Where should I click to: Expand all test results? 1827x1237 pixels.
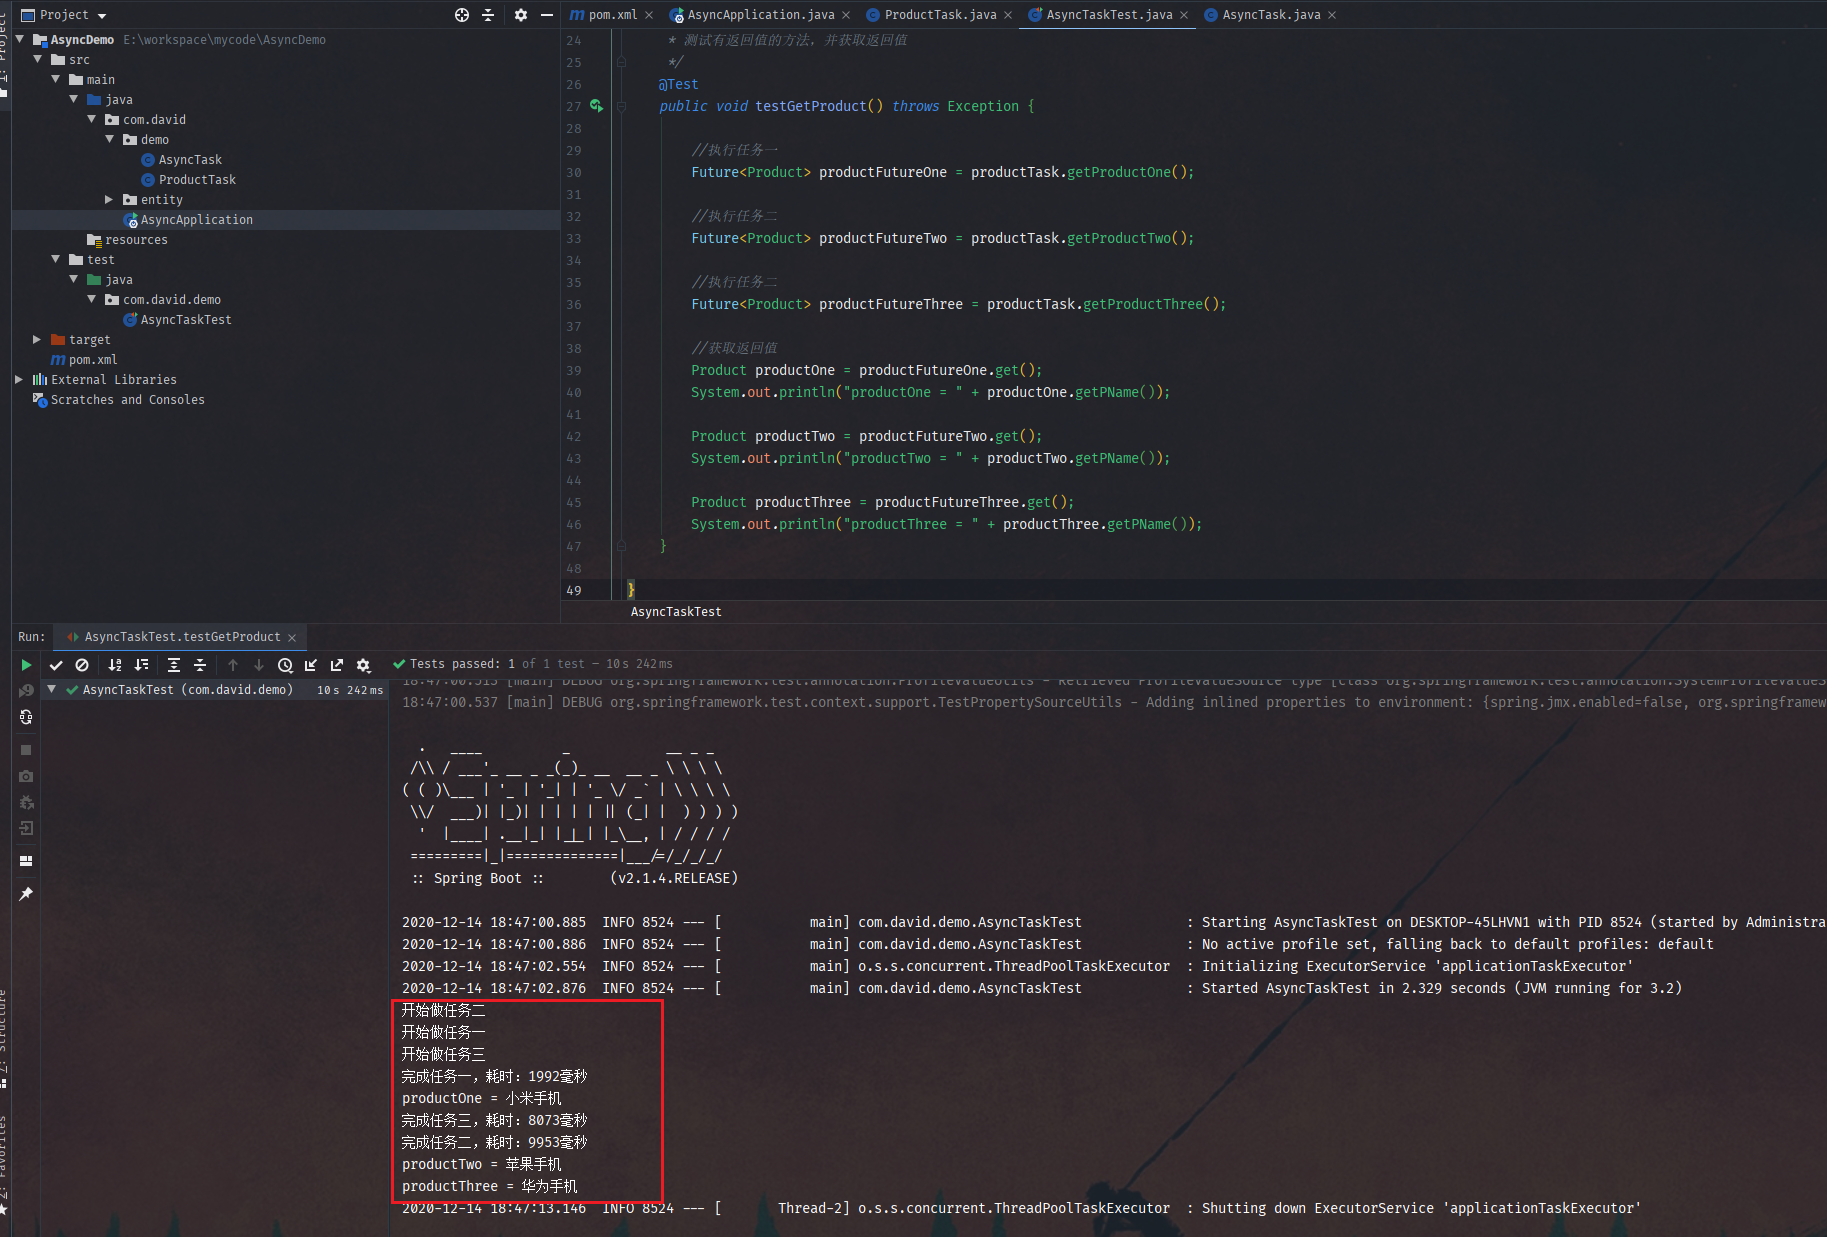[174, 665]
